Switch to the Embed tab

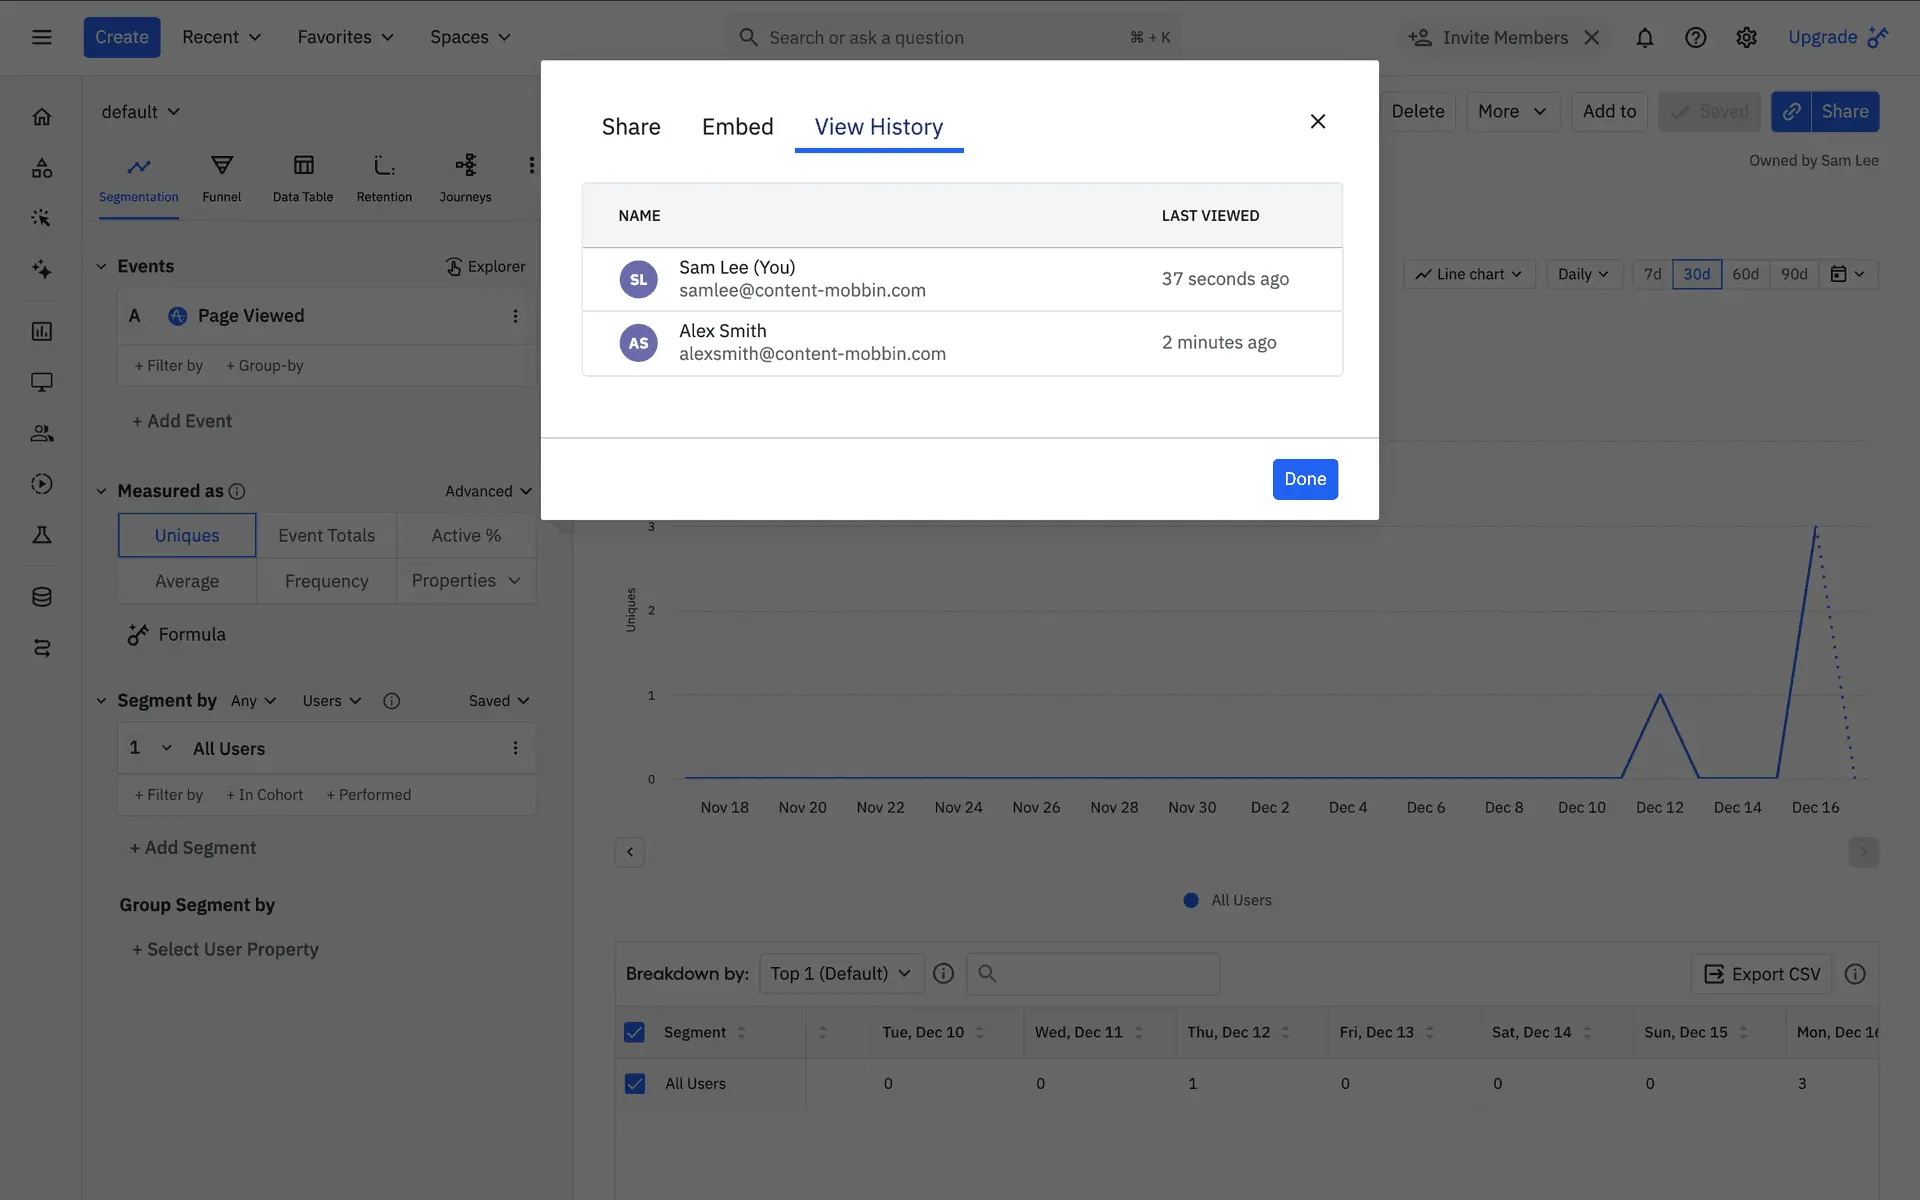(737, 127)
